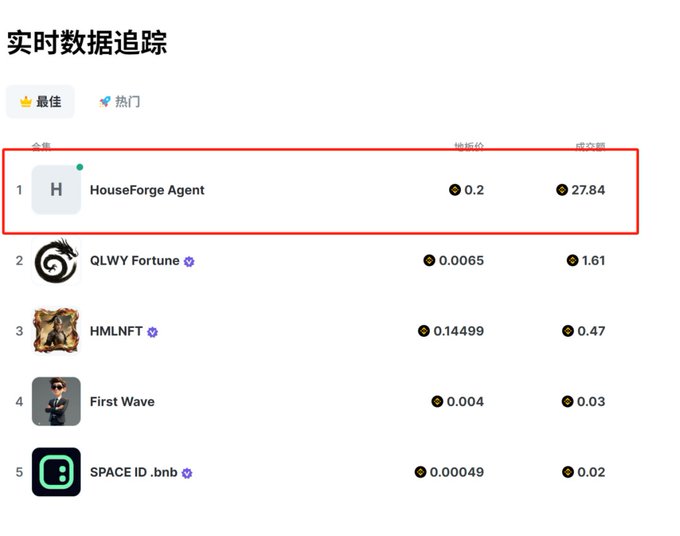Switch to the 最佳 tab
This screenshot has width=680, height=536.
(40, 102)
